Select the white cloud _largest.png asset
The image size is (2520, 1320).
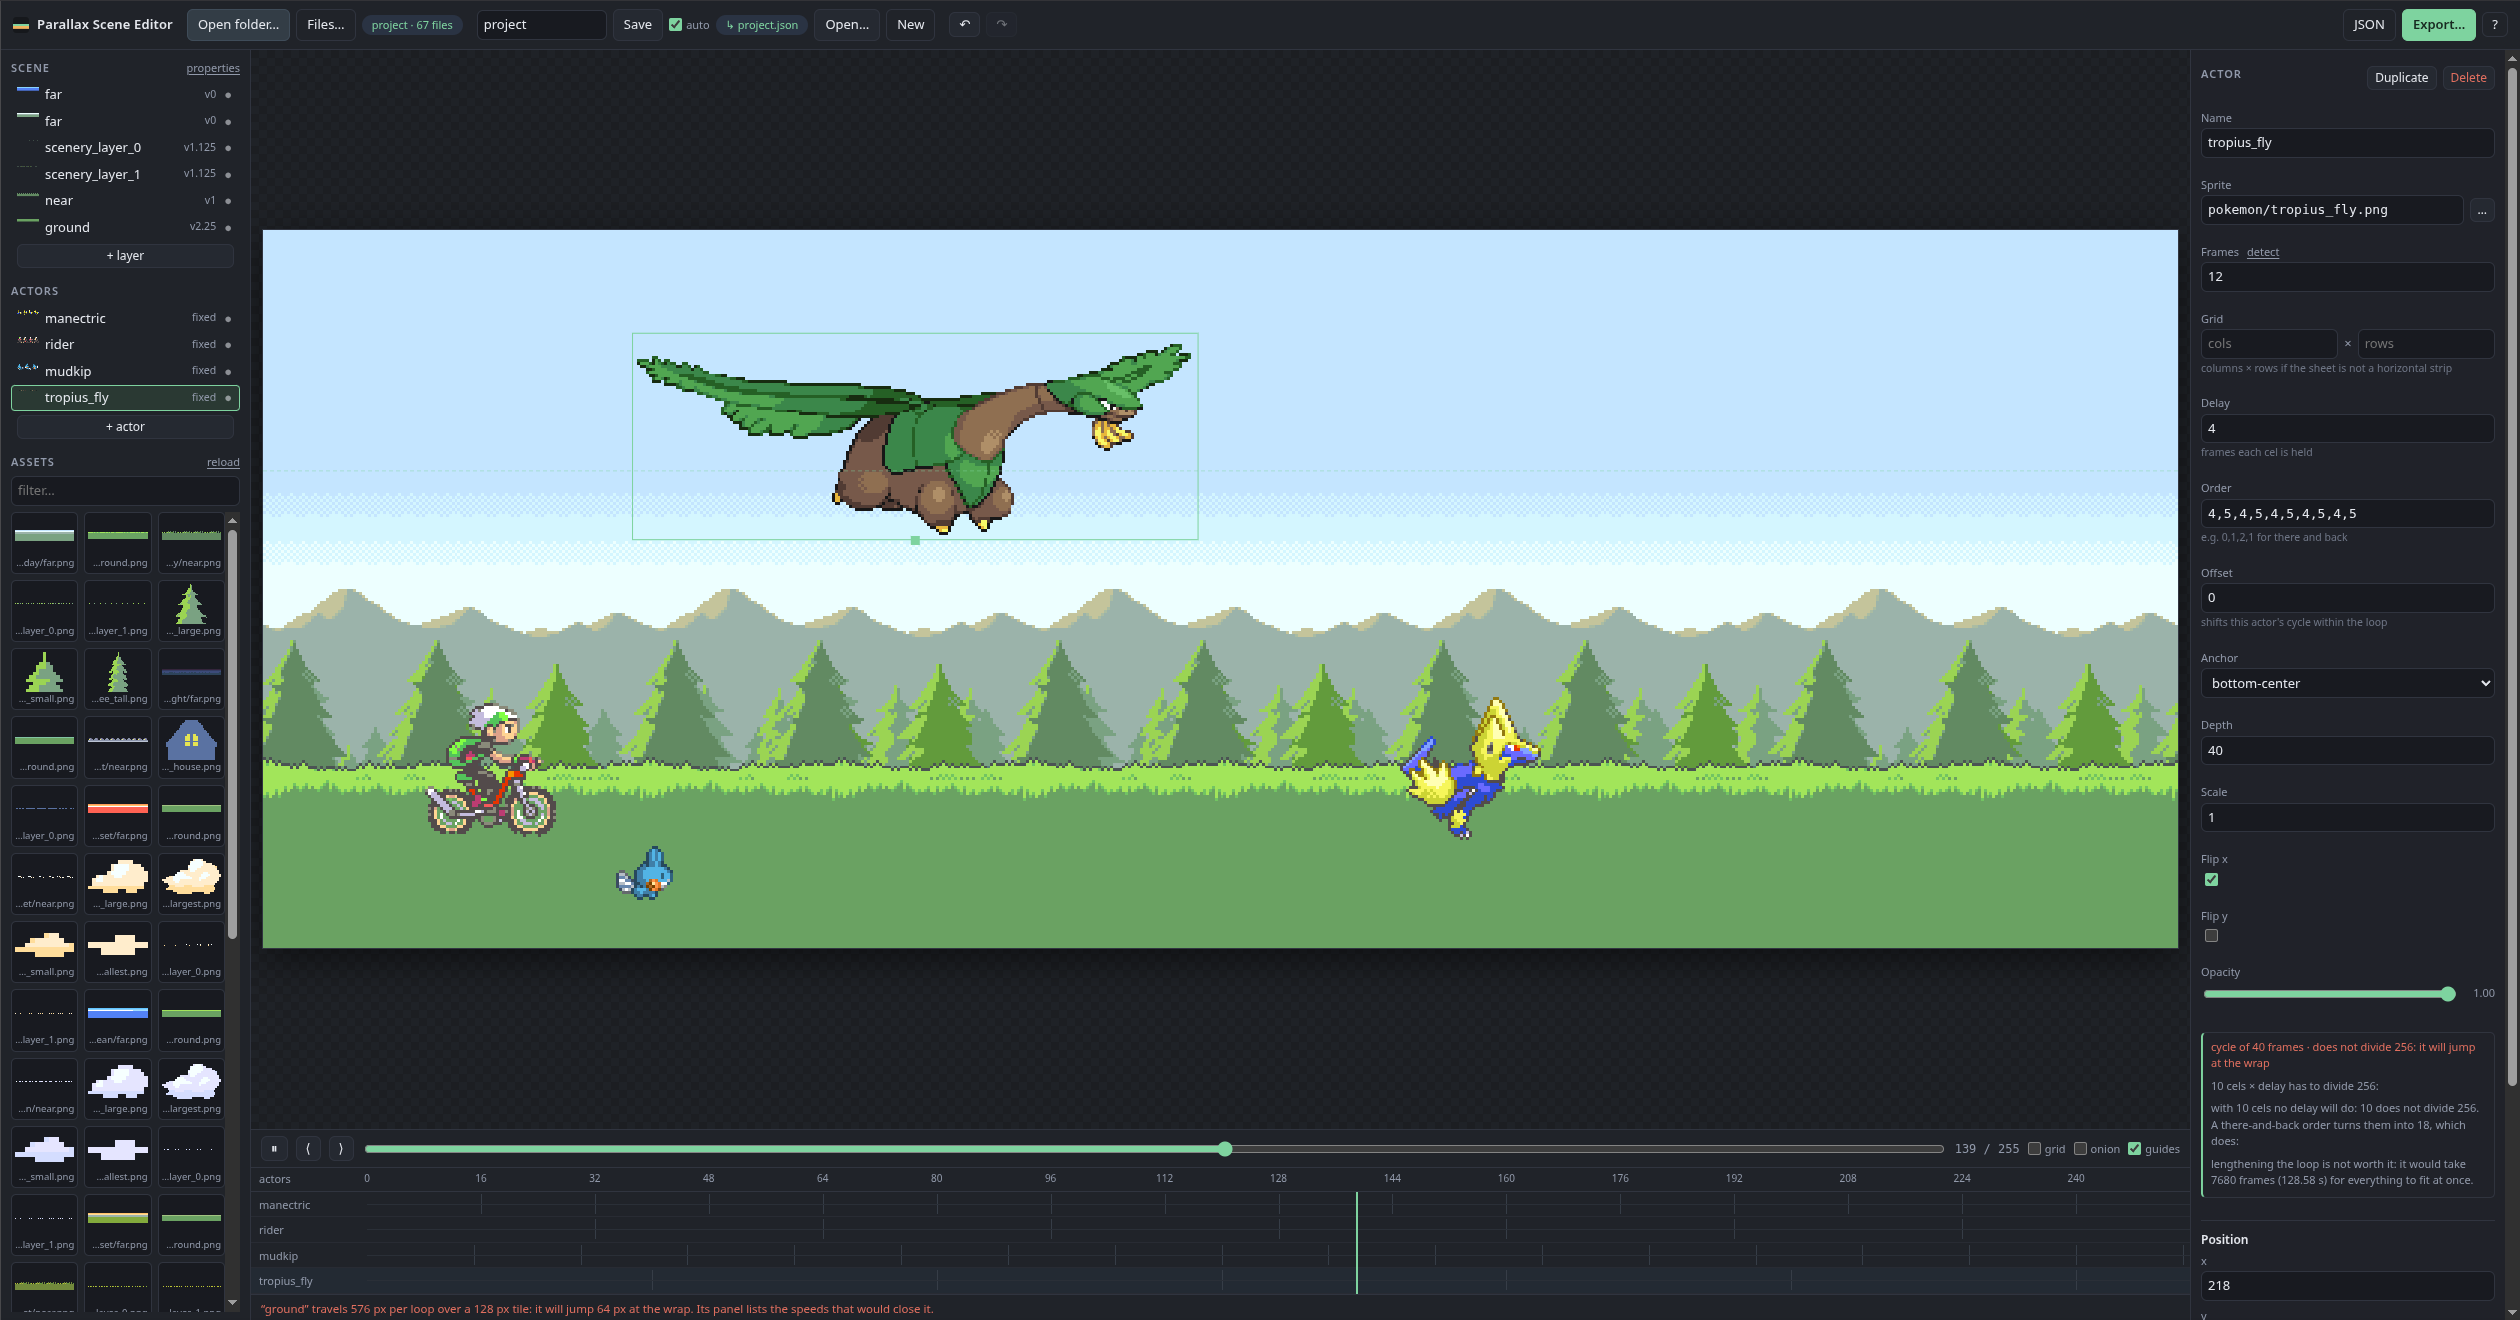click(191, 1087)
